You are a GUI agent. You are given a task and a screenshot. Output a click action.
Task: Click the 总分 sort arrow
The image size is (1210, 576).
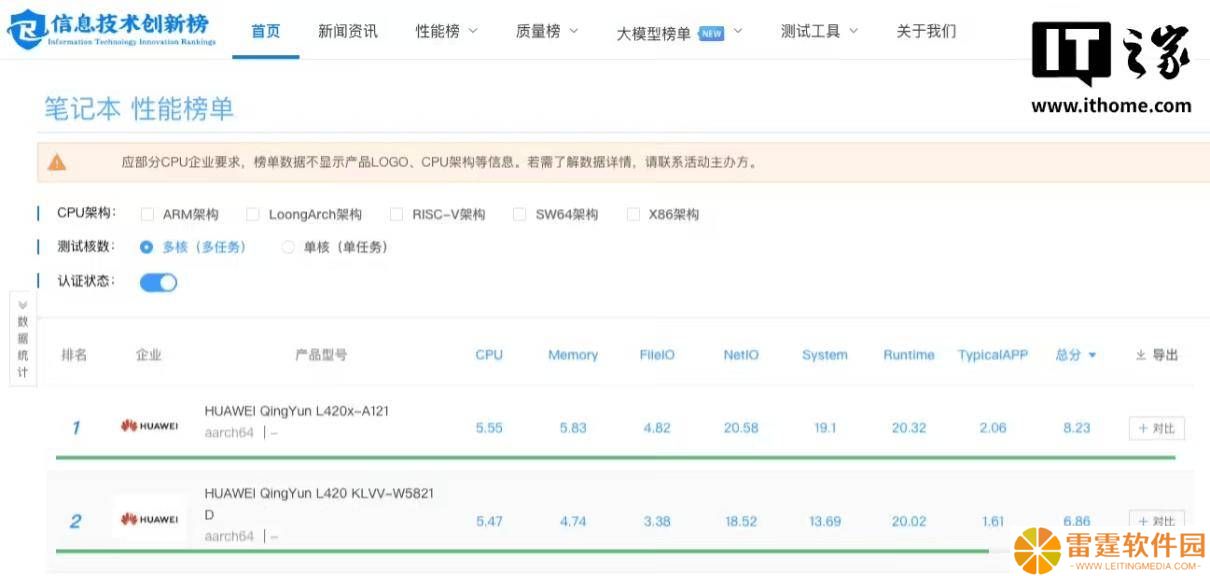1092,356
